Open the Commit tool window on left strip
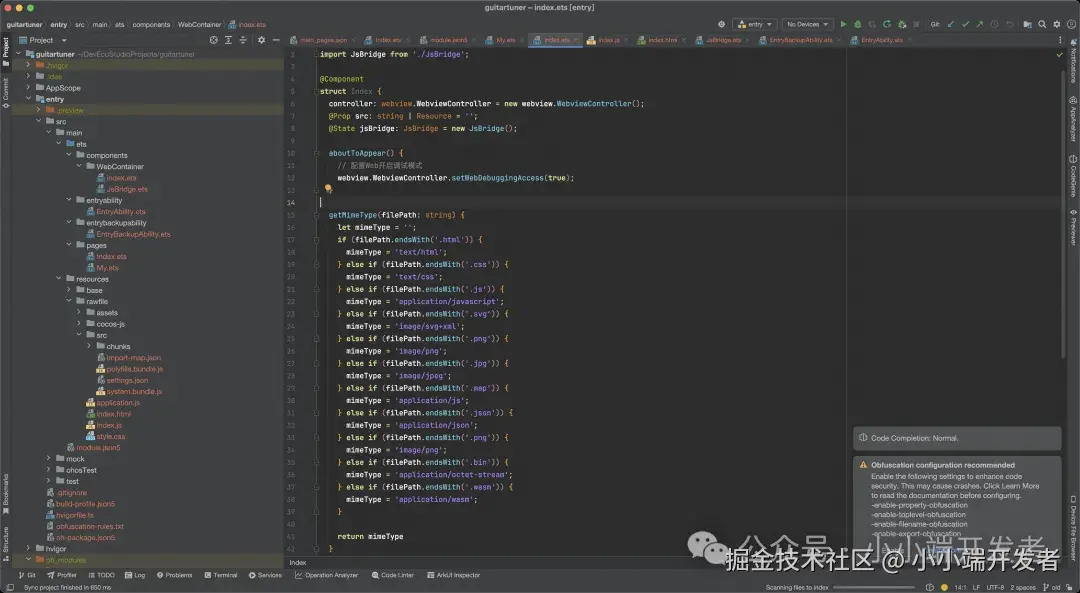This screenshot has height=593, width=1080. pyautogui.click(x=6, y=93)
